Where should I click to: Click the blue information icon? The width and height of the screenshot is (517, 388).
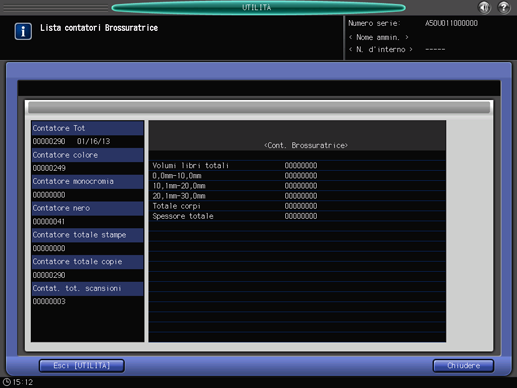point(23,31)
